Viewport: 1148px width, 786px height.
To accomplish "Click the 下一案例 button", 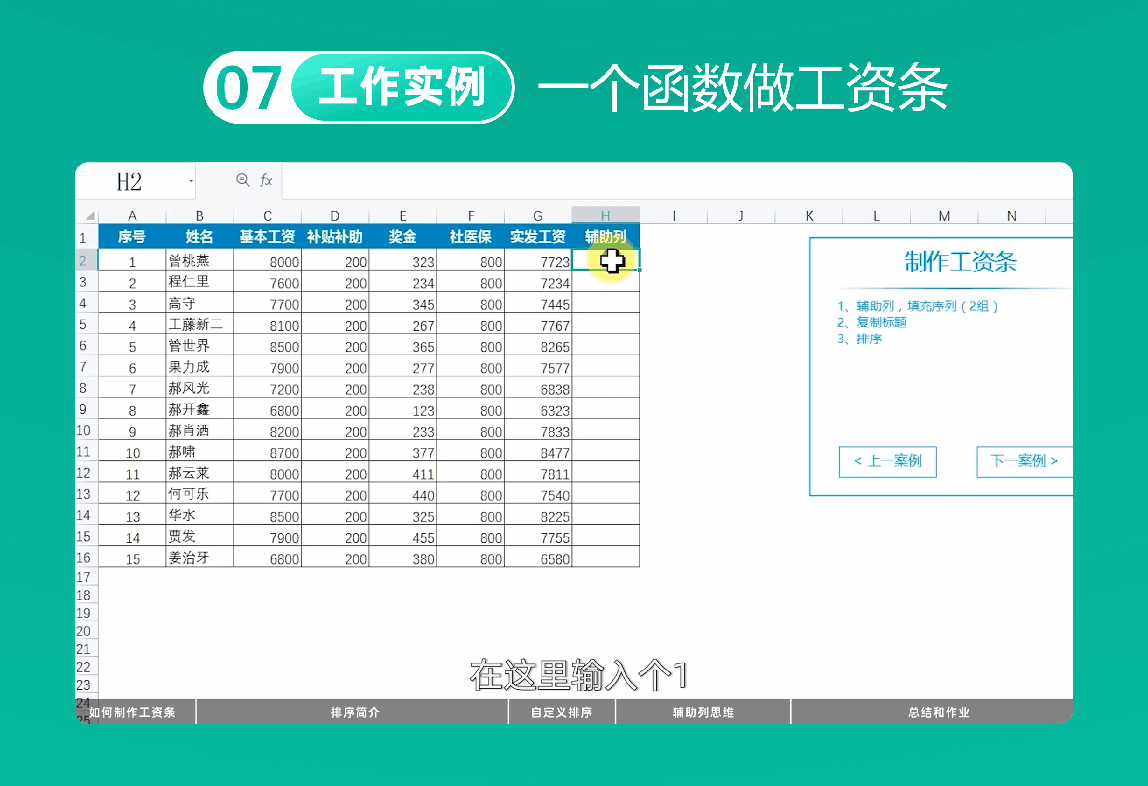I will click(x=1024, y=462).
